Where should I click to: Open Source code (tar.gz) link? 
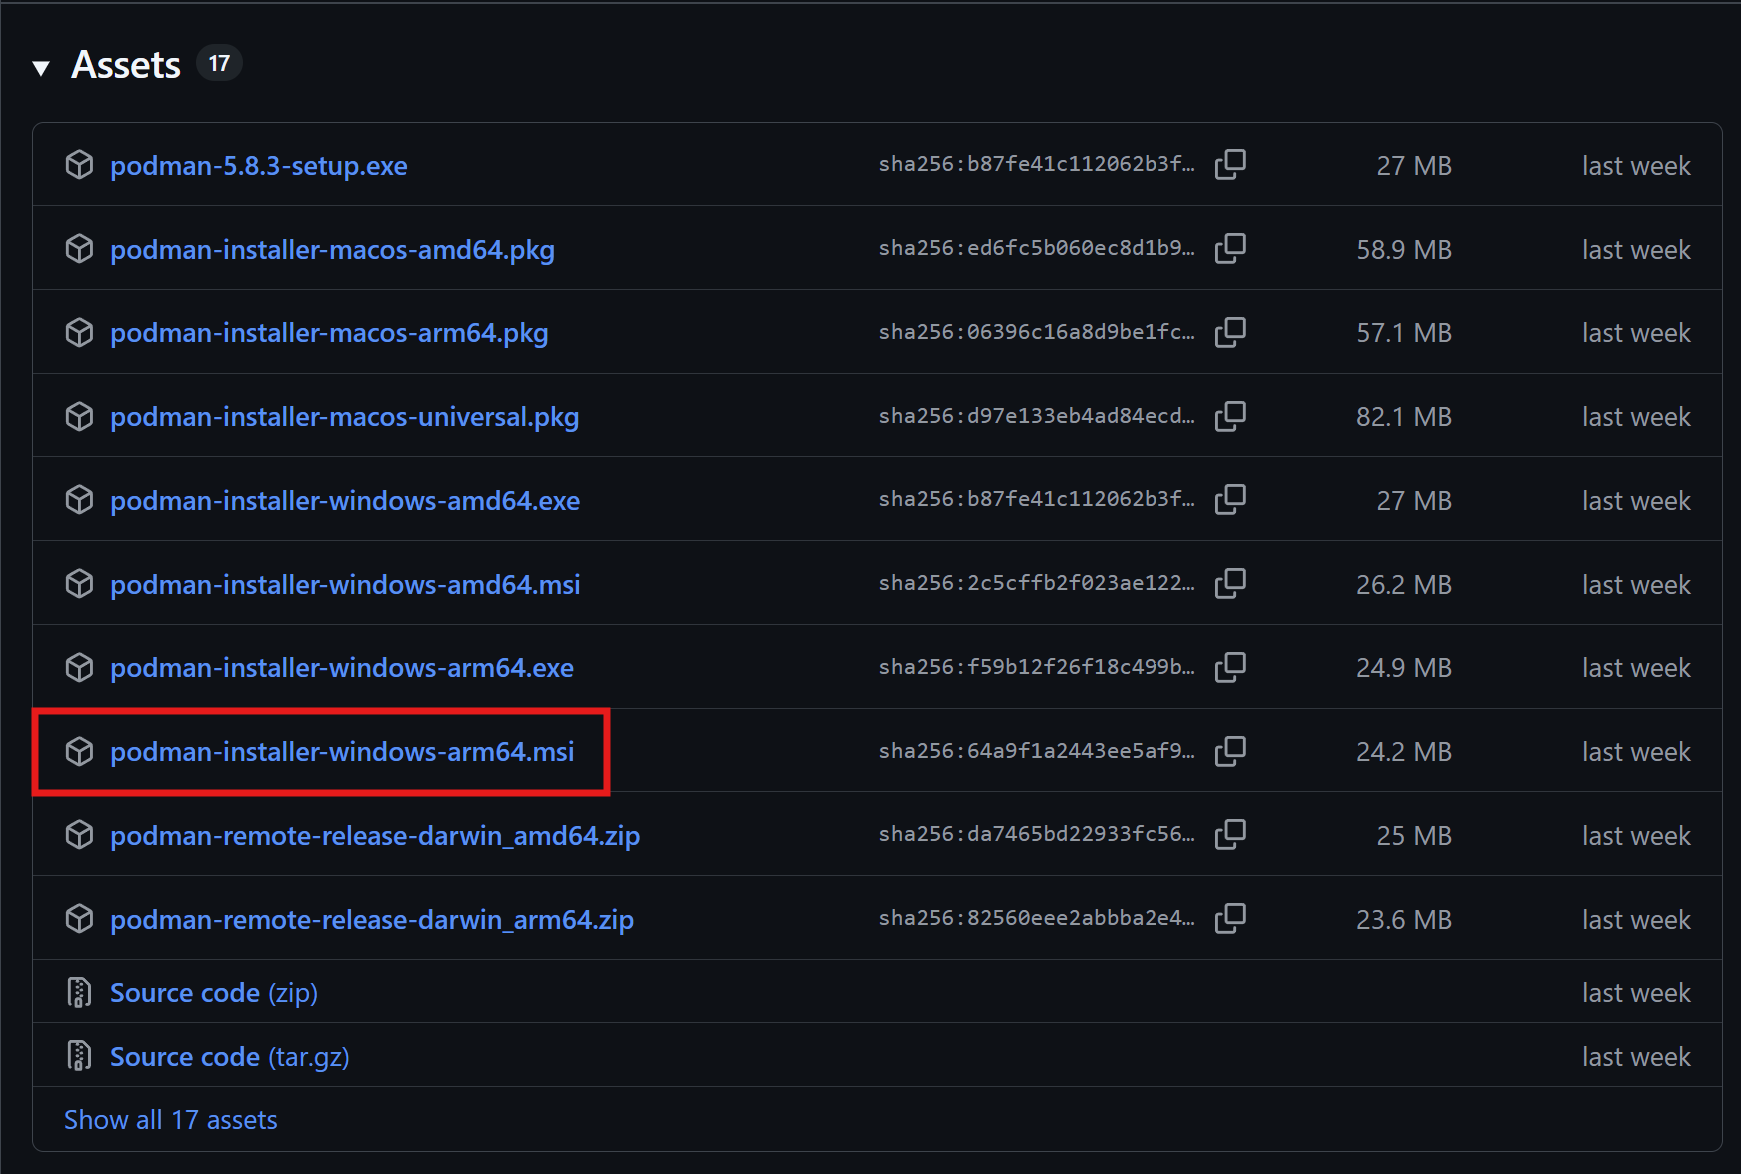pos(230,1057)
